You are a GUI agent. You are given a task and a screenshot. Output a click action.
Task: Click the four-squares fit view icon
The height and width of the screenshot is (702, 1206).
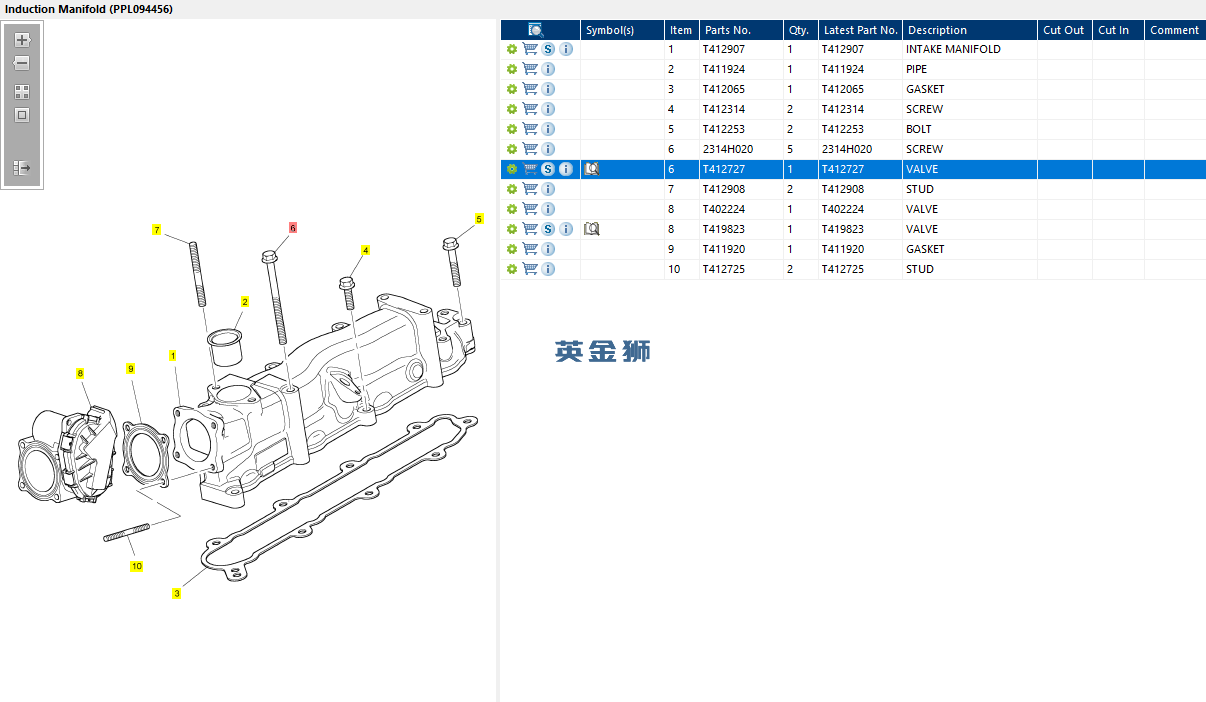(x=22, y=91)
